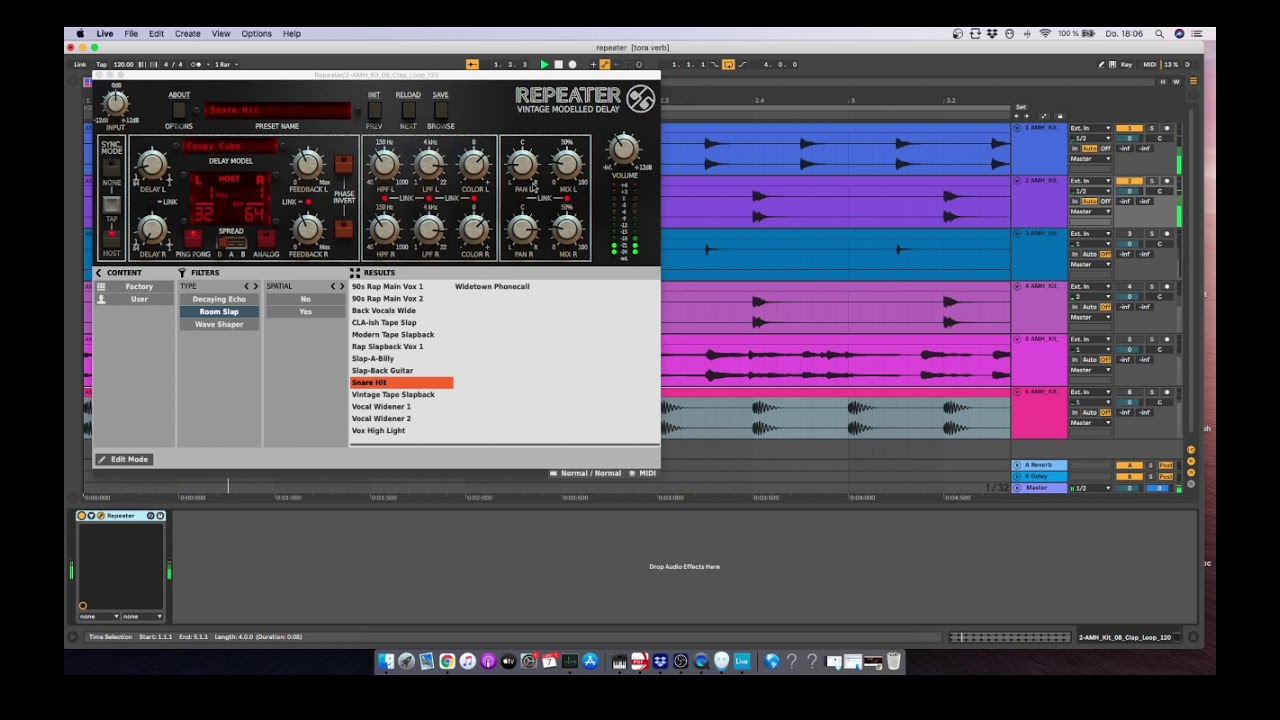
Task: Select the Snare Hit preset in results
Action: click(x=401, y=382)
